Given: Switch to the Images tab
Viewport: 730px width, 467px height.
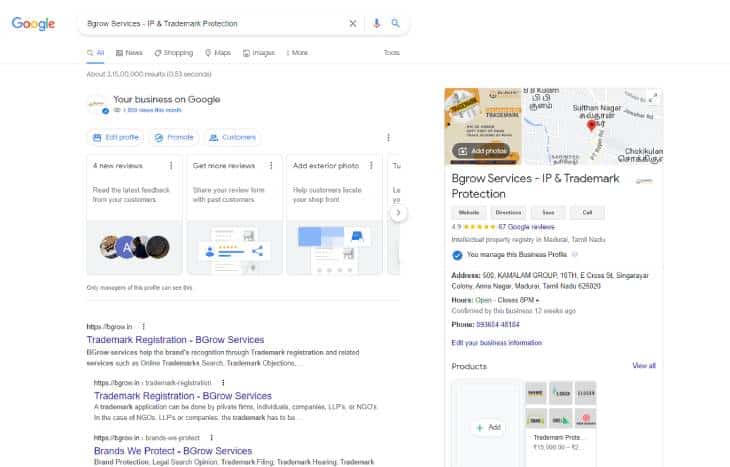Looking at the screenshot, I should [259, 53].
